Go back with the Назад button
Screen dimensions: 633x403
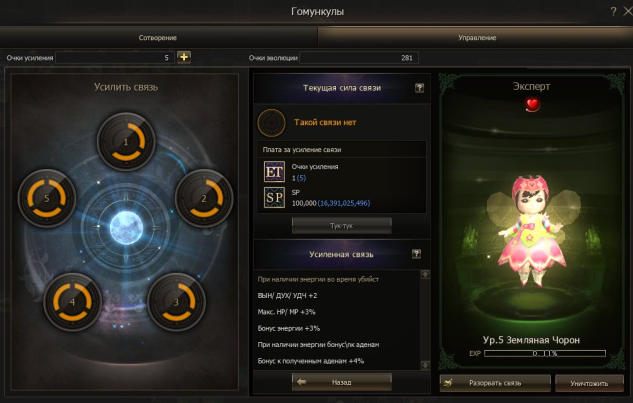click(x=342, y=382)
